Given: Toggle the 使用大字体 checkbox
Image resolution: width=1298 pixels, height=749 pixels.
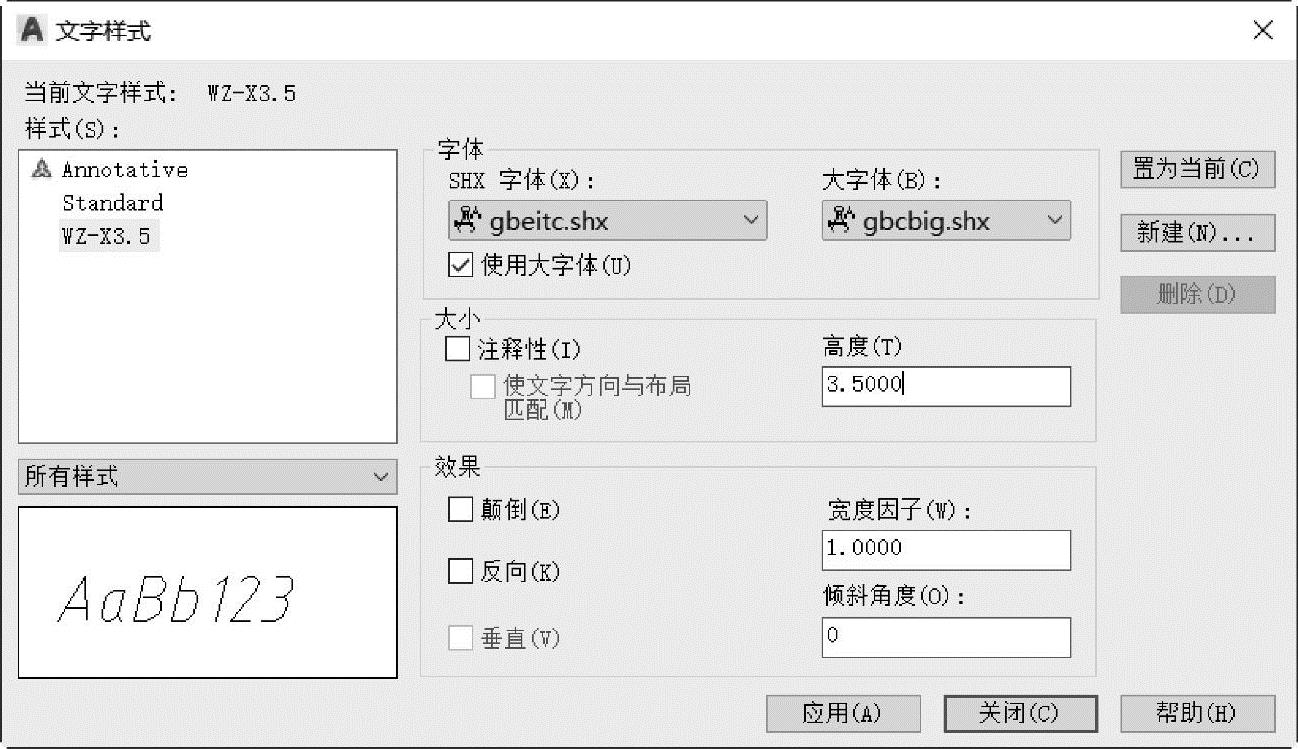Looking at the screenshot, I should (461, 266).
